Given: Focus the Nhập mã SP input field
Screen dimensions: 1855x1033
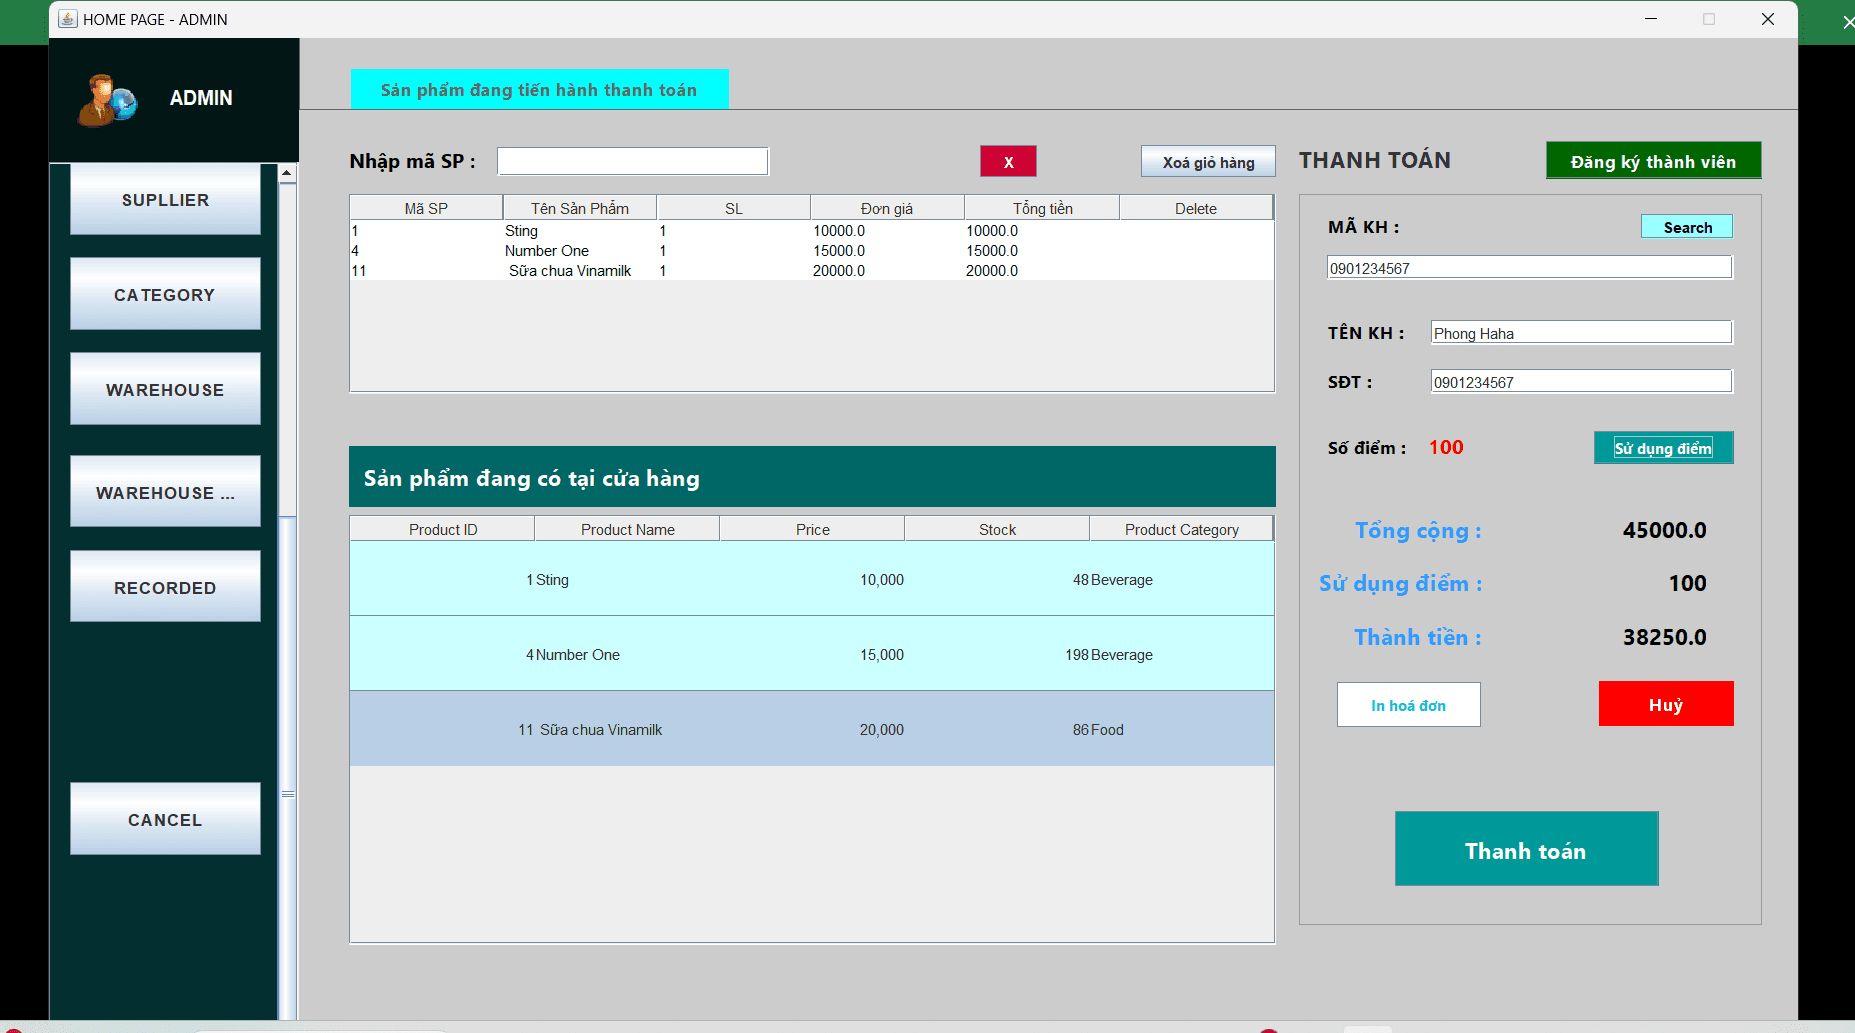Looking at the screenshot, I should pyautogui.click(x=632, y=162).
